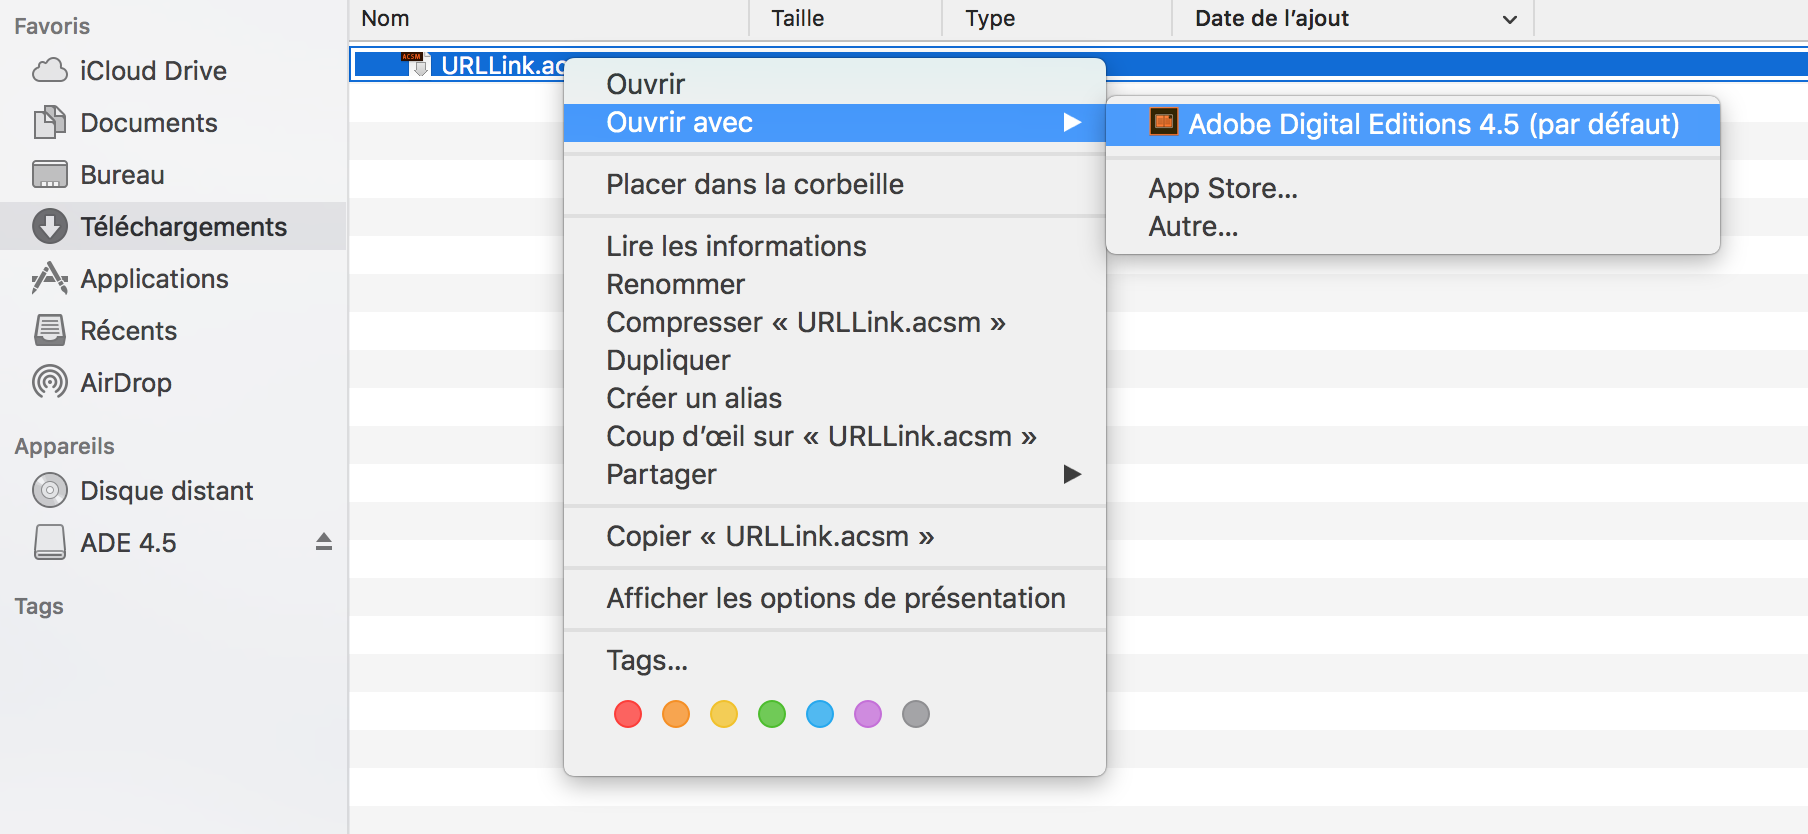Choose Placer dans la corbeille
Screen dimensions: 1808x834
click(x=754, y=185)
